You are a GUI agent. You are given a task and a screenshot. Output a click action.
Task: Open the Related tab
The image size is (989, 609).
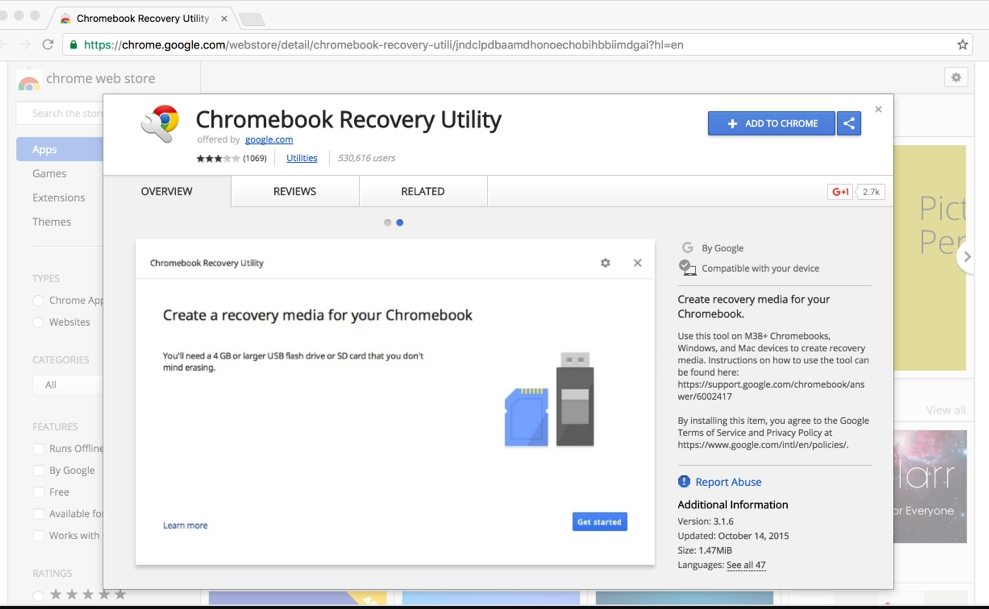(423, 191)
